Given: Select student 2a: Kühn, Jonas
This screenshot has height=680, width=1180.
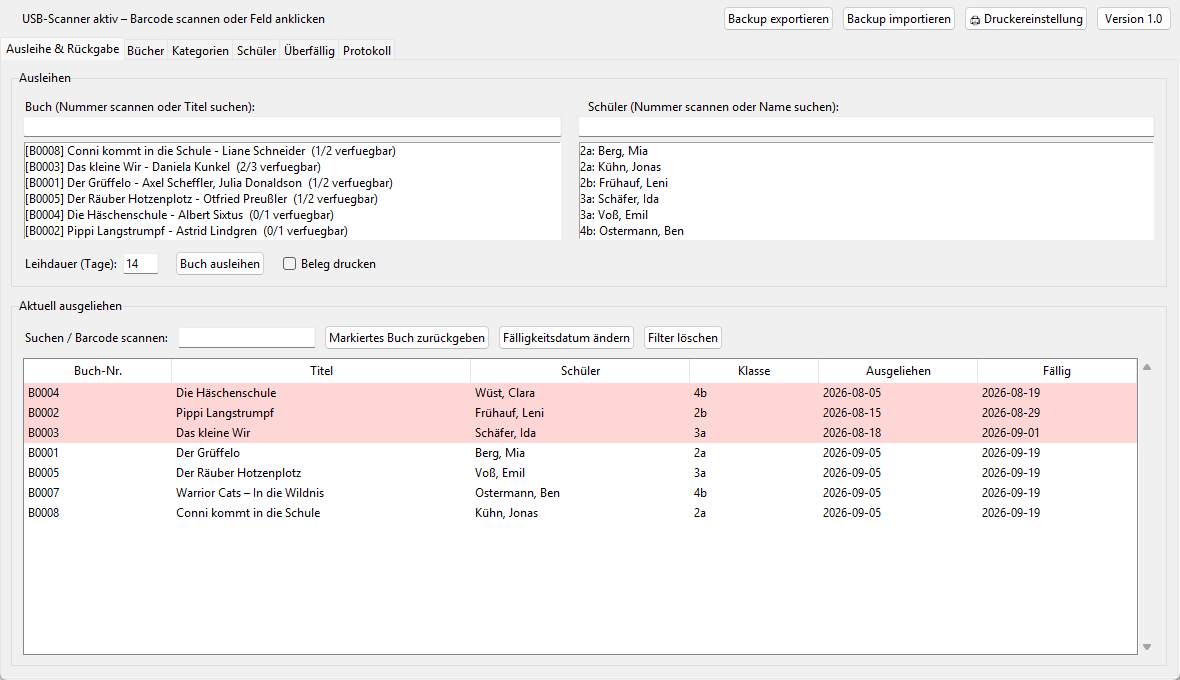Looking at the screenshot, I should click(x=866, y=167).
